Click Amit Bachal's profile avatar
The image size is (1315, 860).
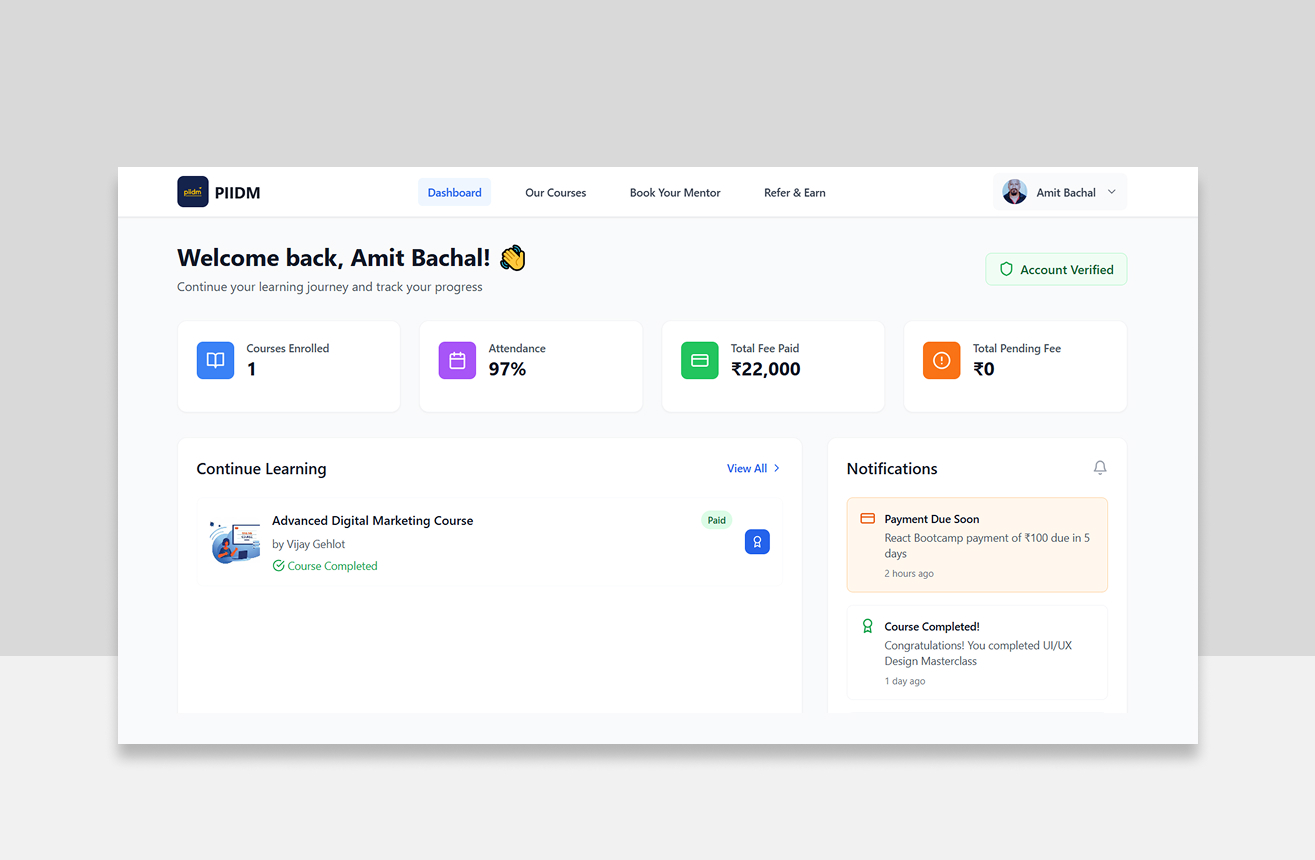click(1014, 192)
